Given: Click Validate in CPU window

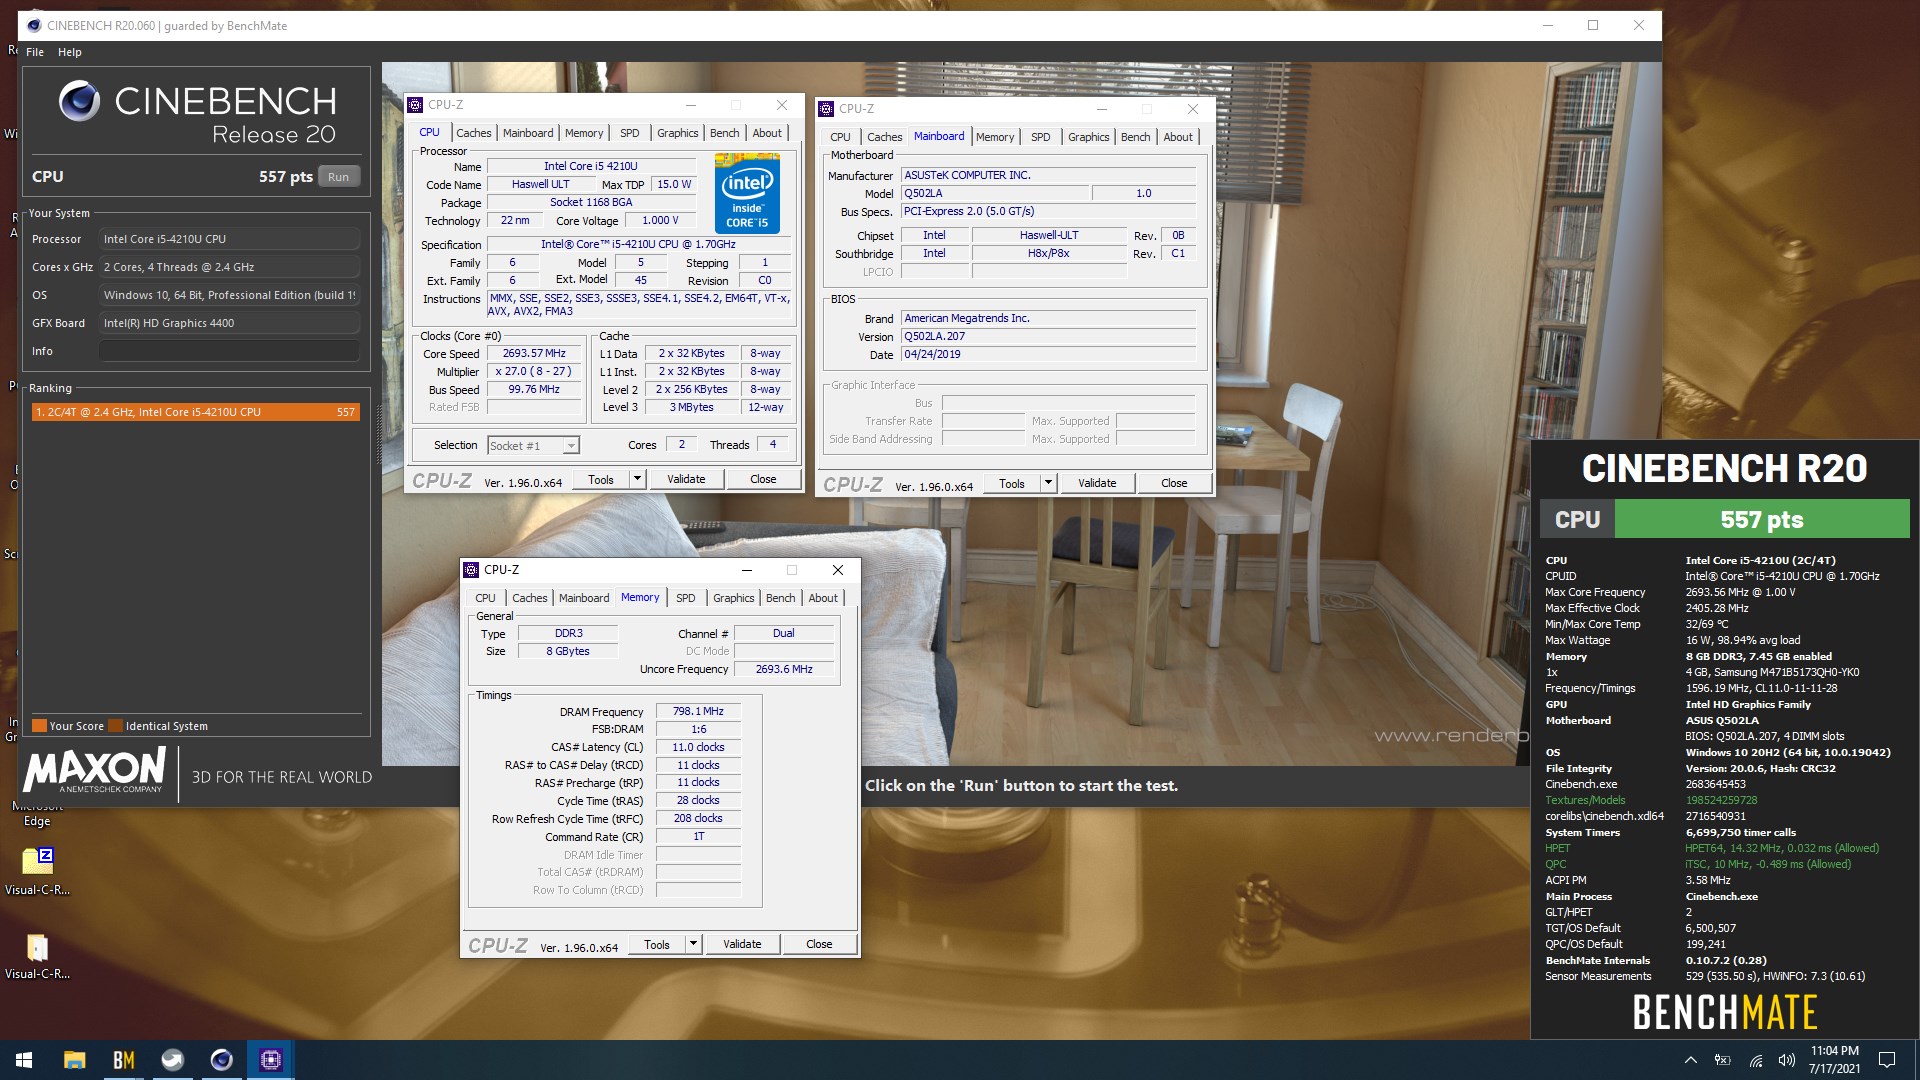Looking at the screenshot, I should click(x=686, y=480).
